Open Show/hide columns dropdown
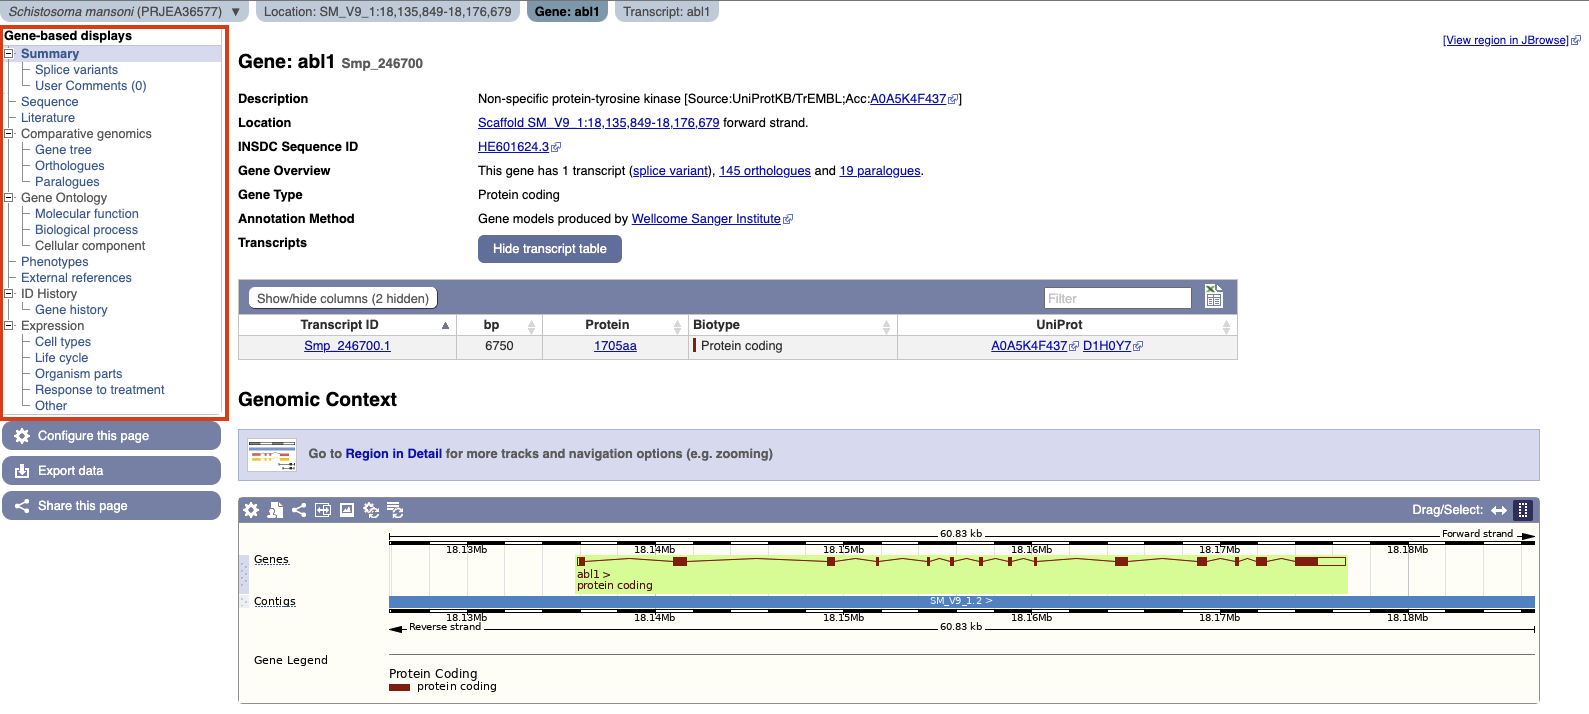This screenshot has width=1589, height=714. [342, 298]
